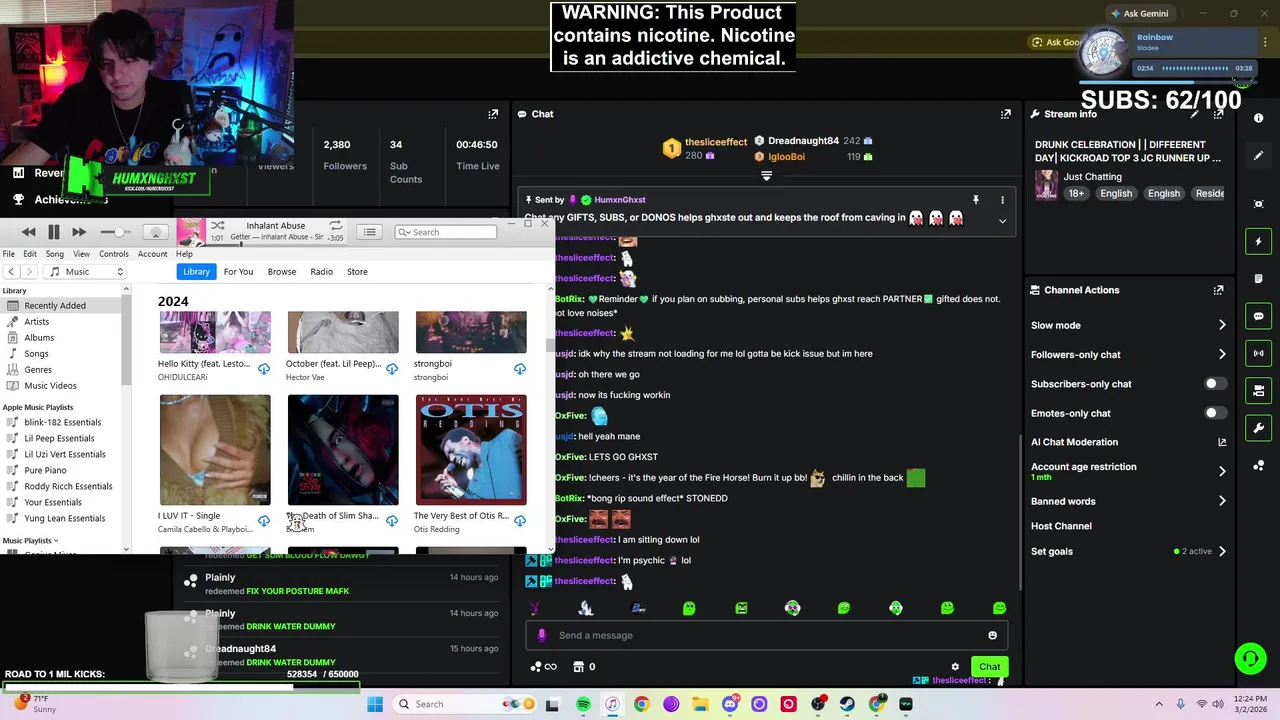Open the Song menu in iTunes
The image size is (1280, 720).
tap(55, 254)
